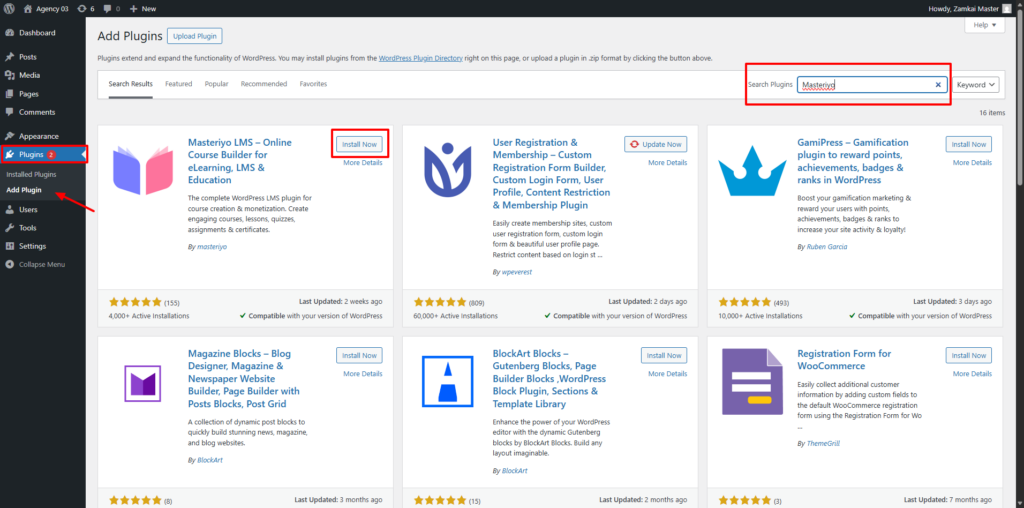This screenshot has width=1024, height=508.
Task: Open the comments bubble in admin bar
Action: point(112,8)
